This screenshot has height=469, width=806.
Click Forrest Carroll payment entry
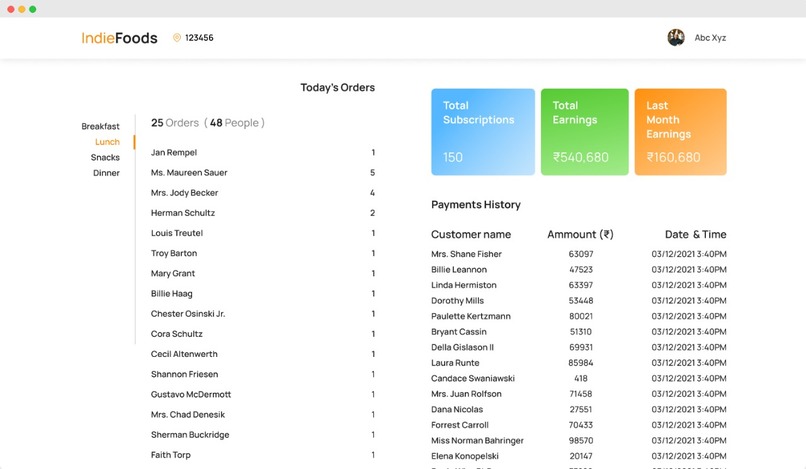460,425
